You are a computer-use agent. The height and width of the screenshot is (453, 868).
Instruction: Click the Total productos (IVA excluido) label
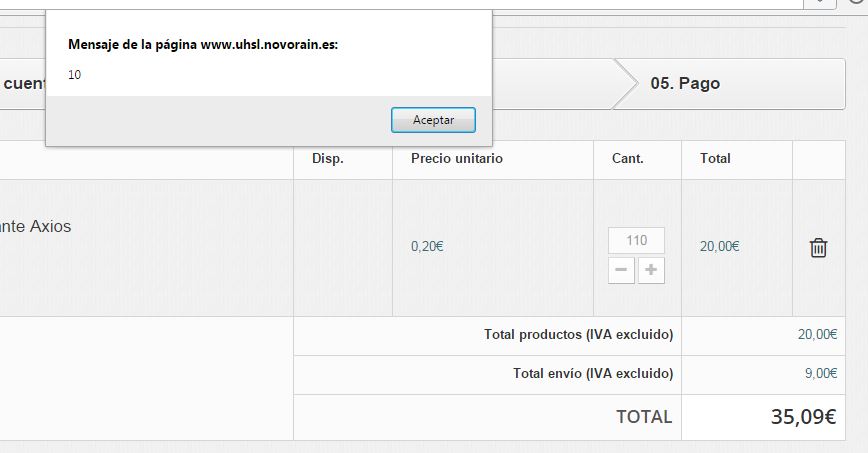click(x=578, y=335)
